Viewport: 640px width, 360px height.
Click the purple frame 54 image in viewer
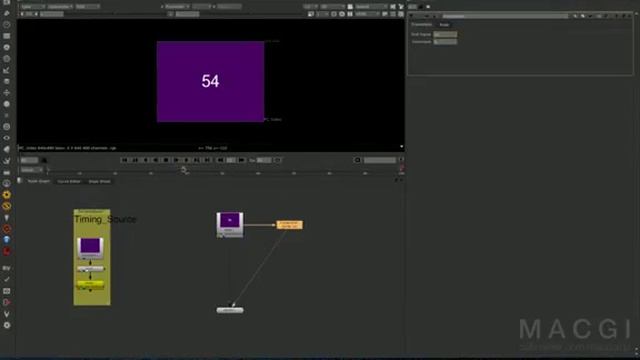coord(210,81)
